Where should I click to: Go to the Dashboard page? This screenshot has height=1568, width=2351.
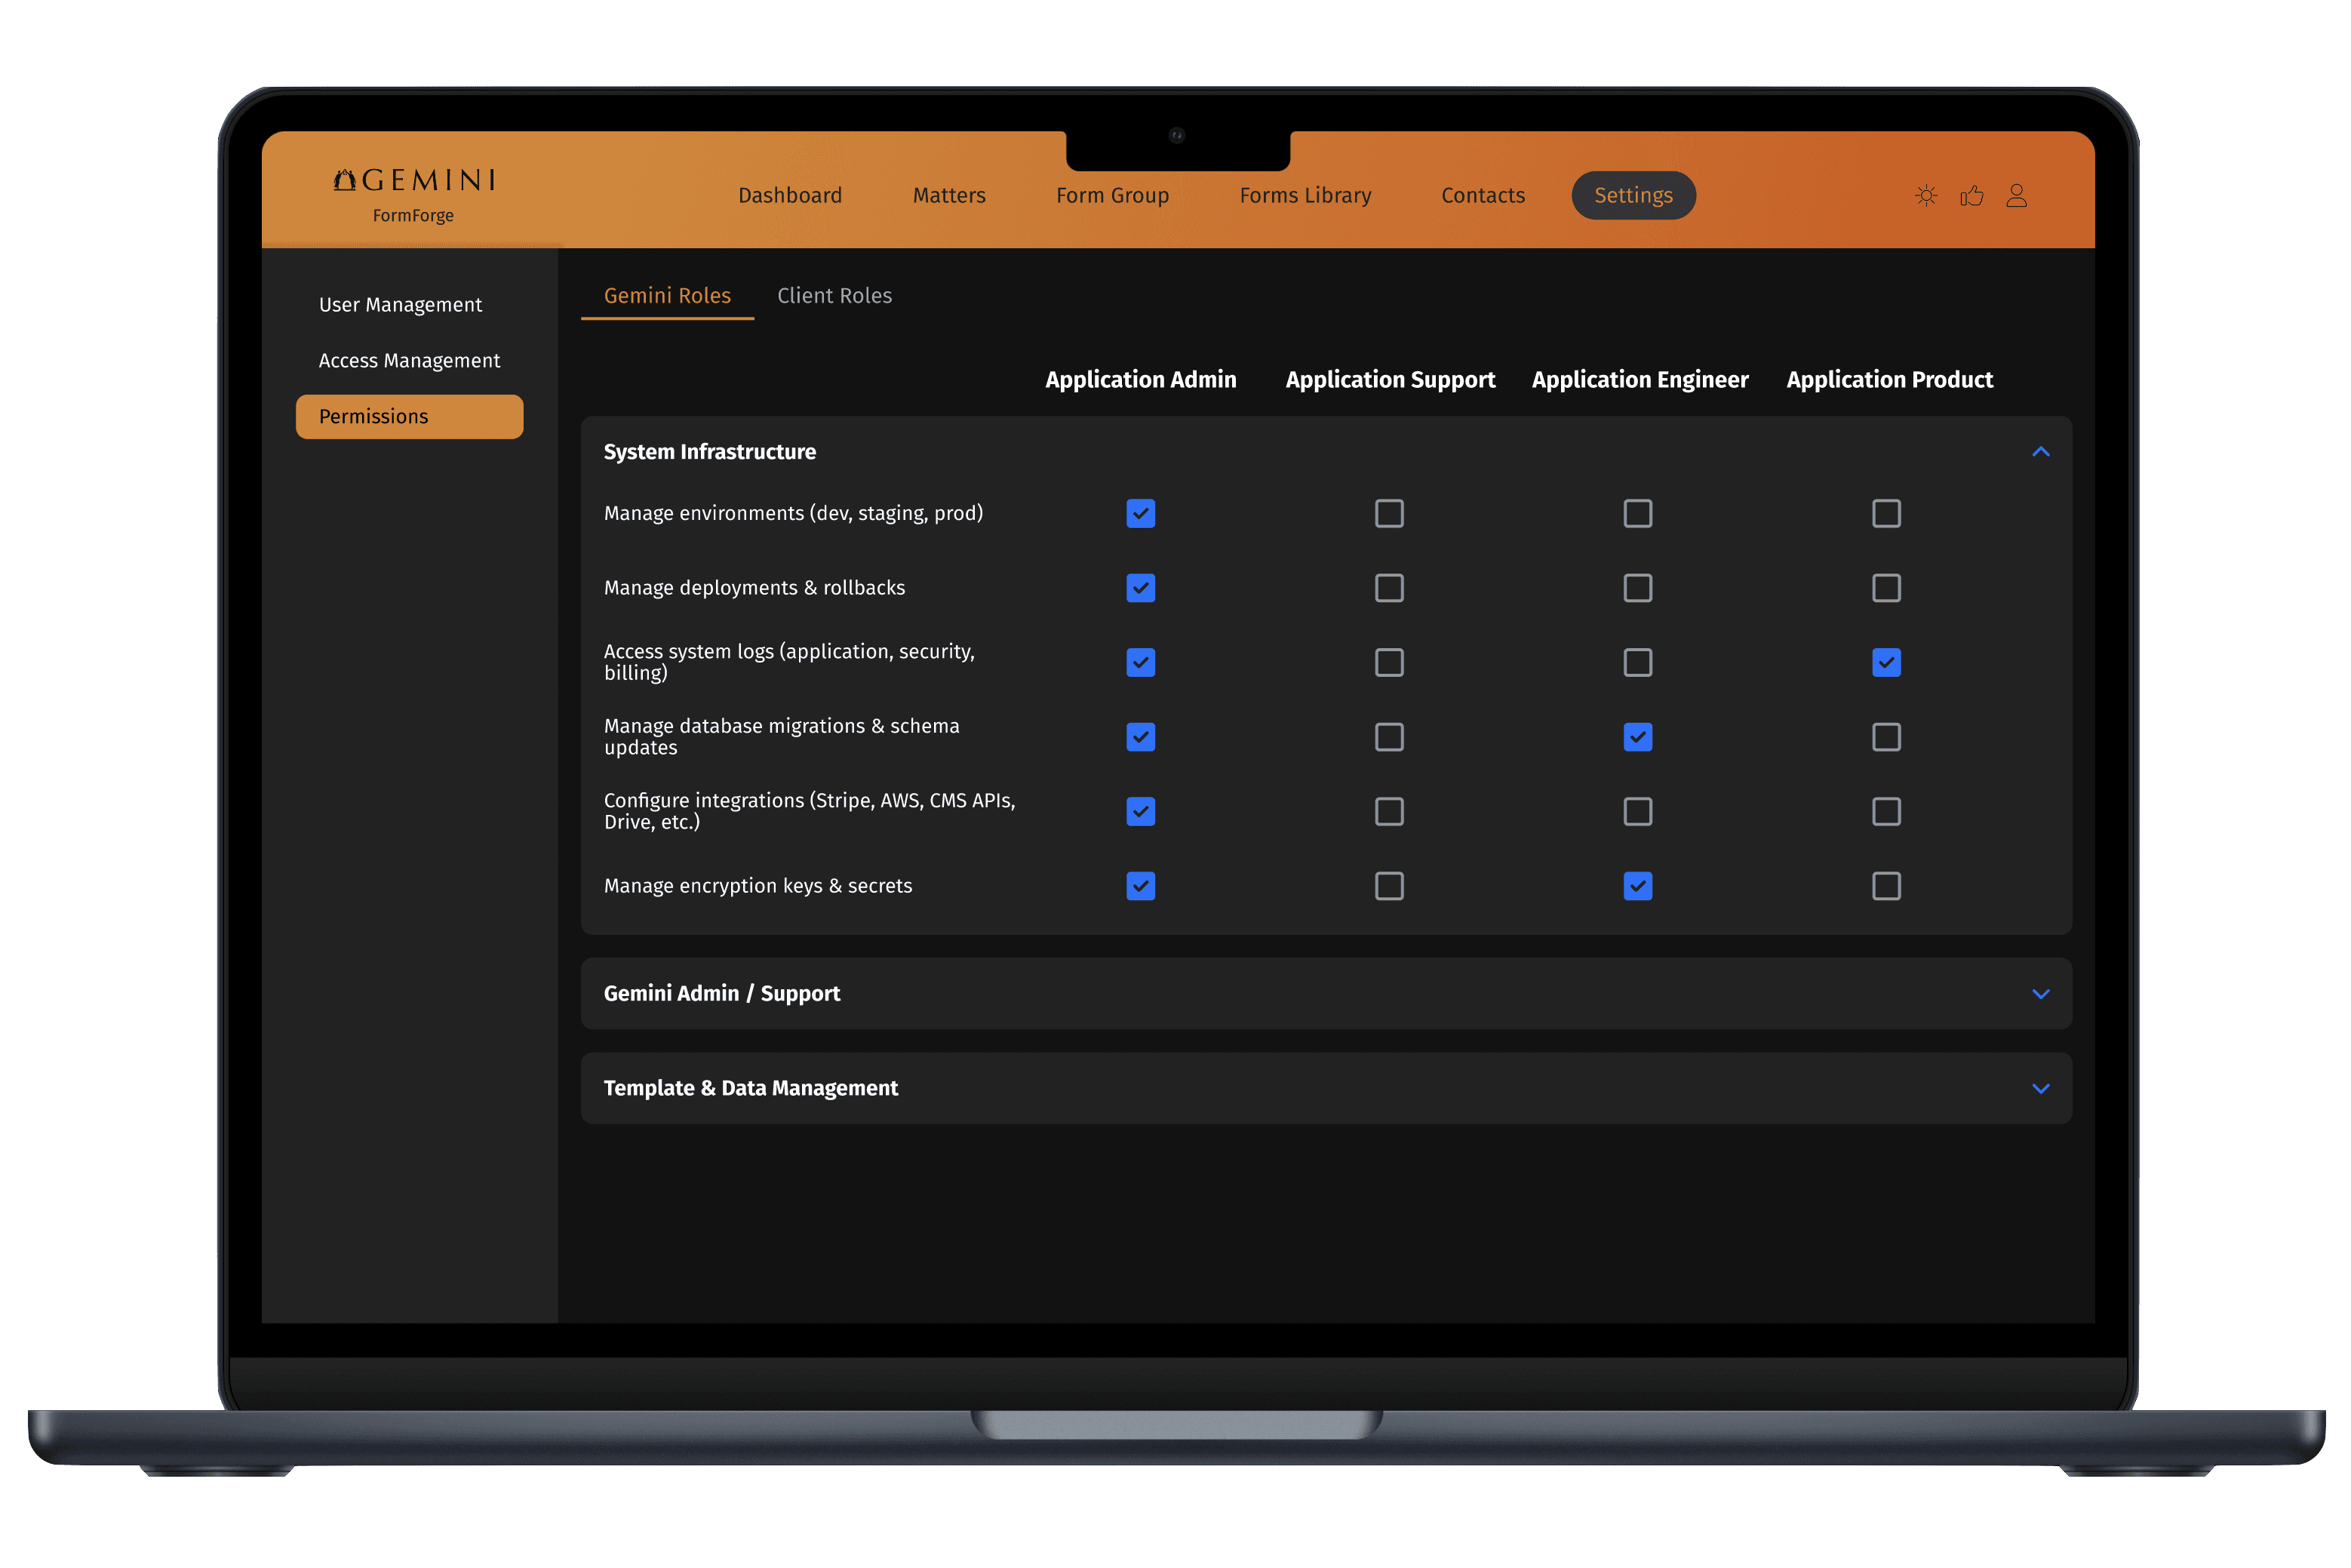coord(790,196)
